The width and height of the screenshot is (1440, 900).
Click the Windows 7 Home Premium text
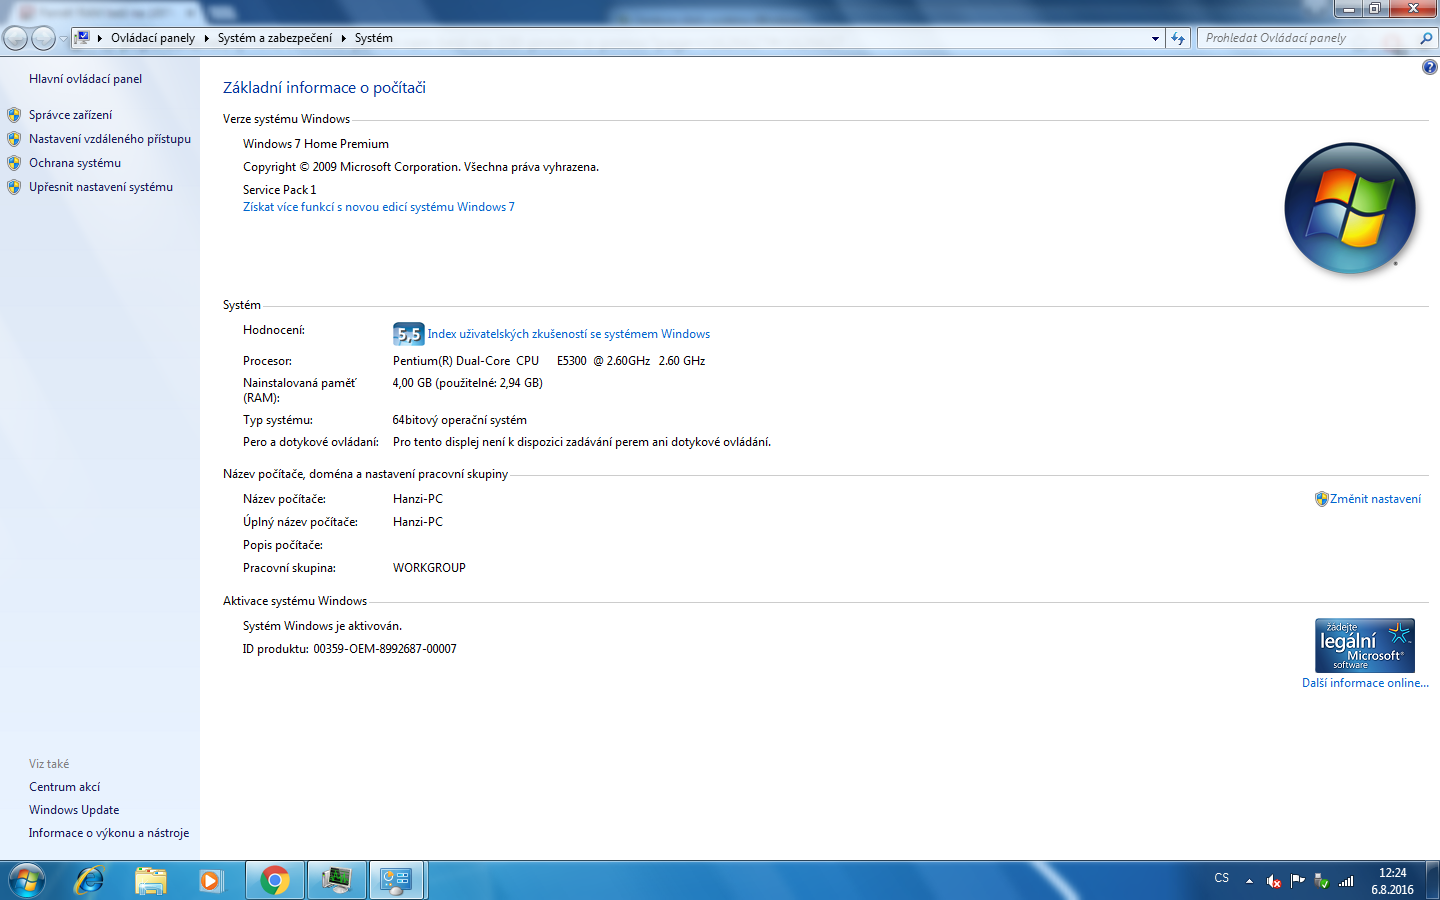tap(316, 144)
